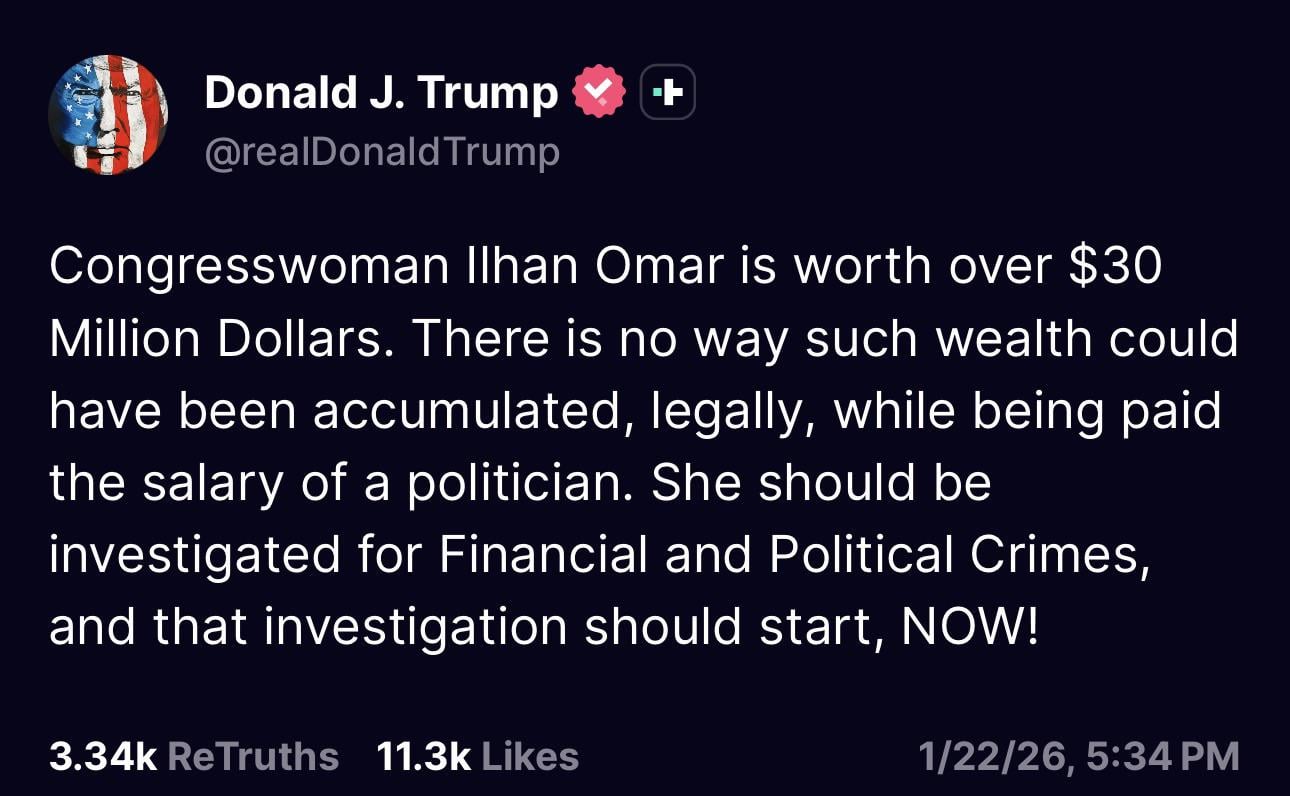Click the flag-themed profile avatar
This screenshot has height=796, width=1290.
click(108, 116)
